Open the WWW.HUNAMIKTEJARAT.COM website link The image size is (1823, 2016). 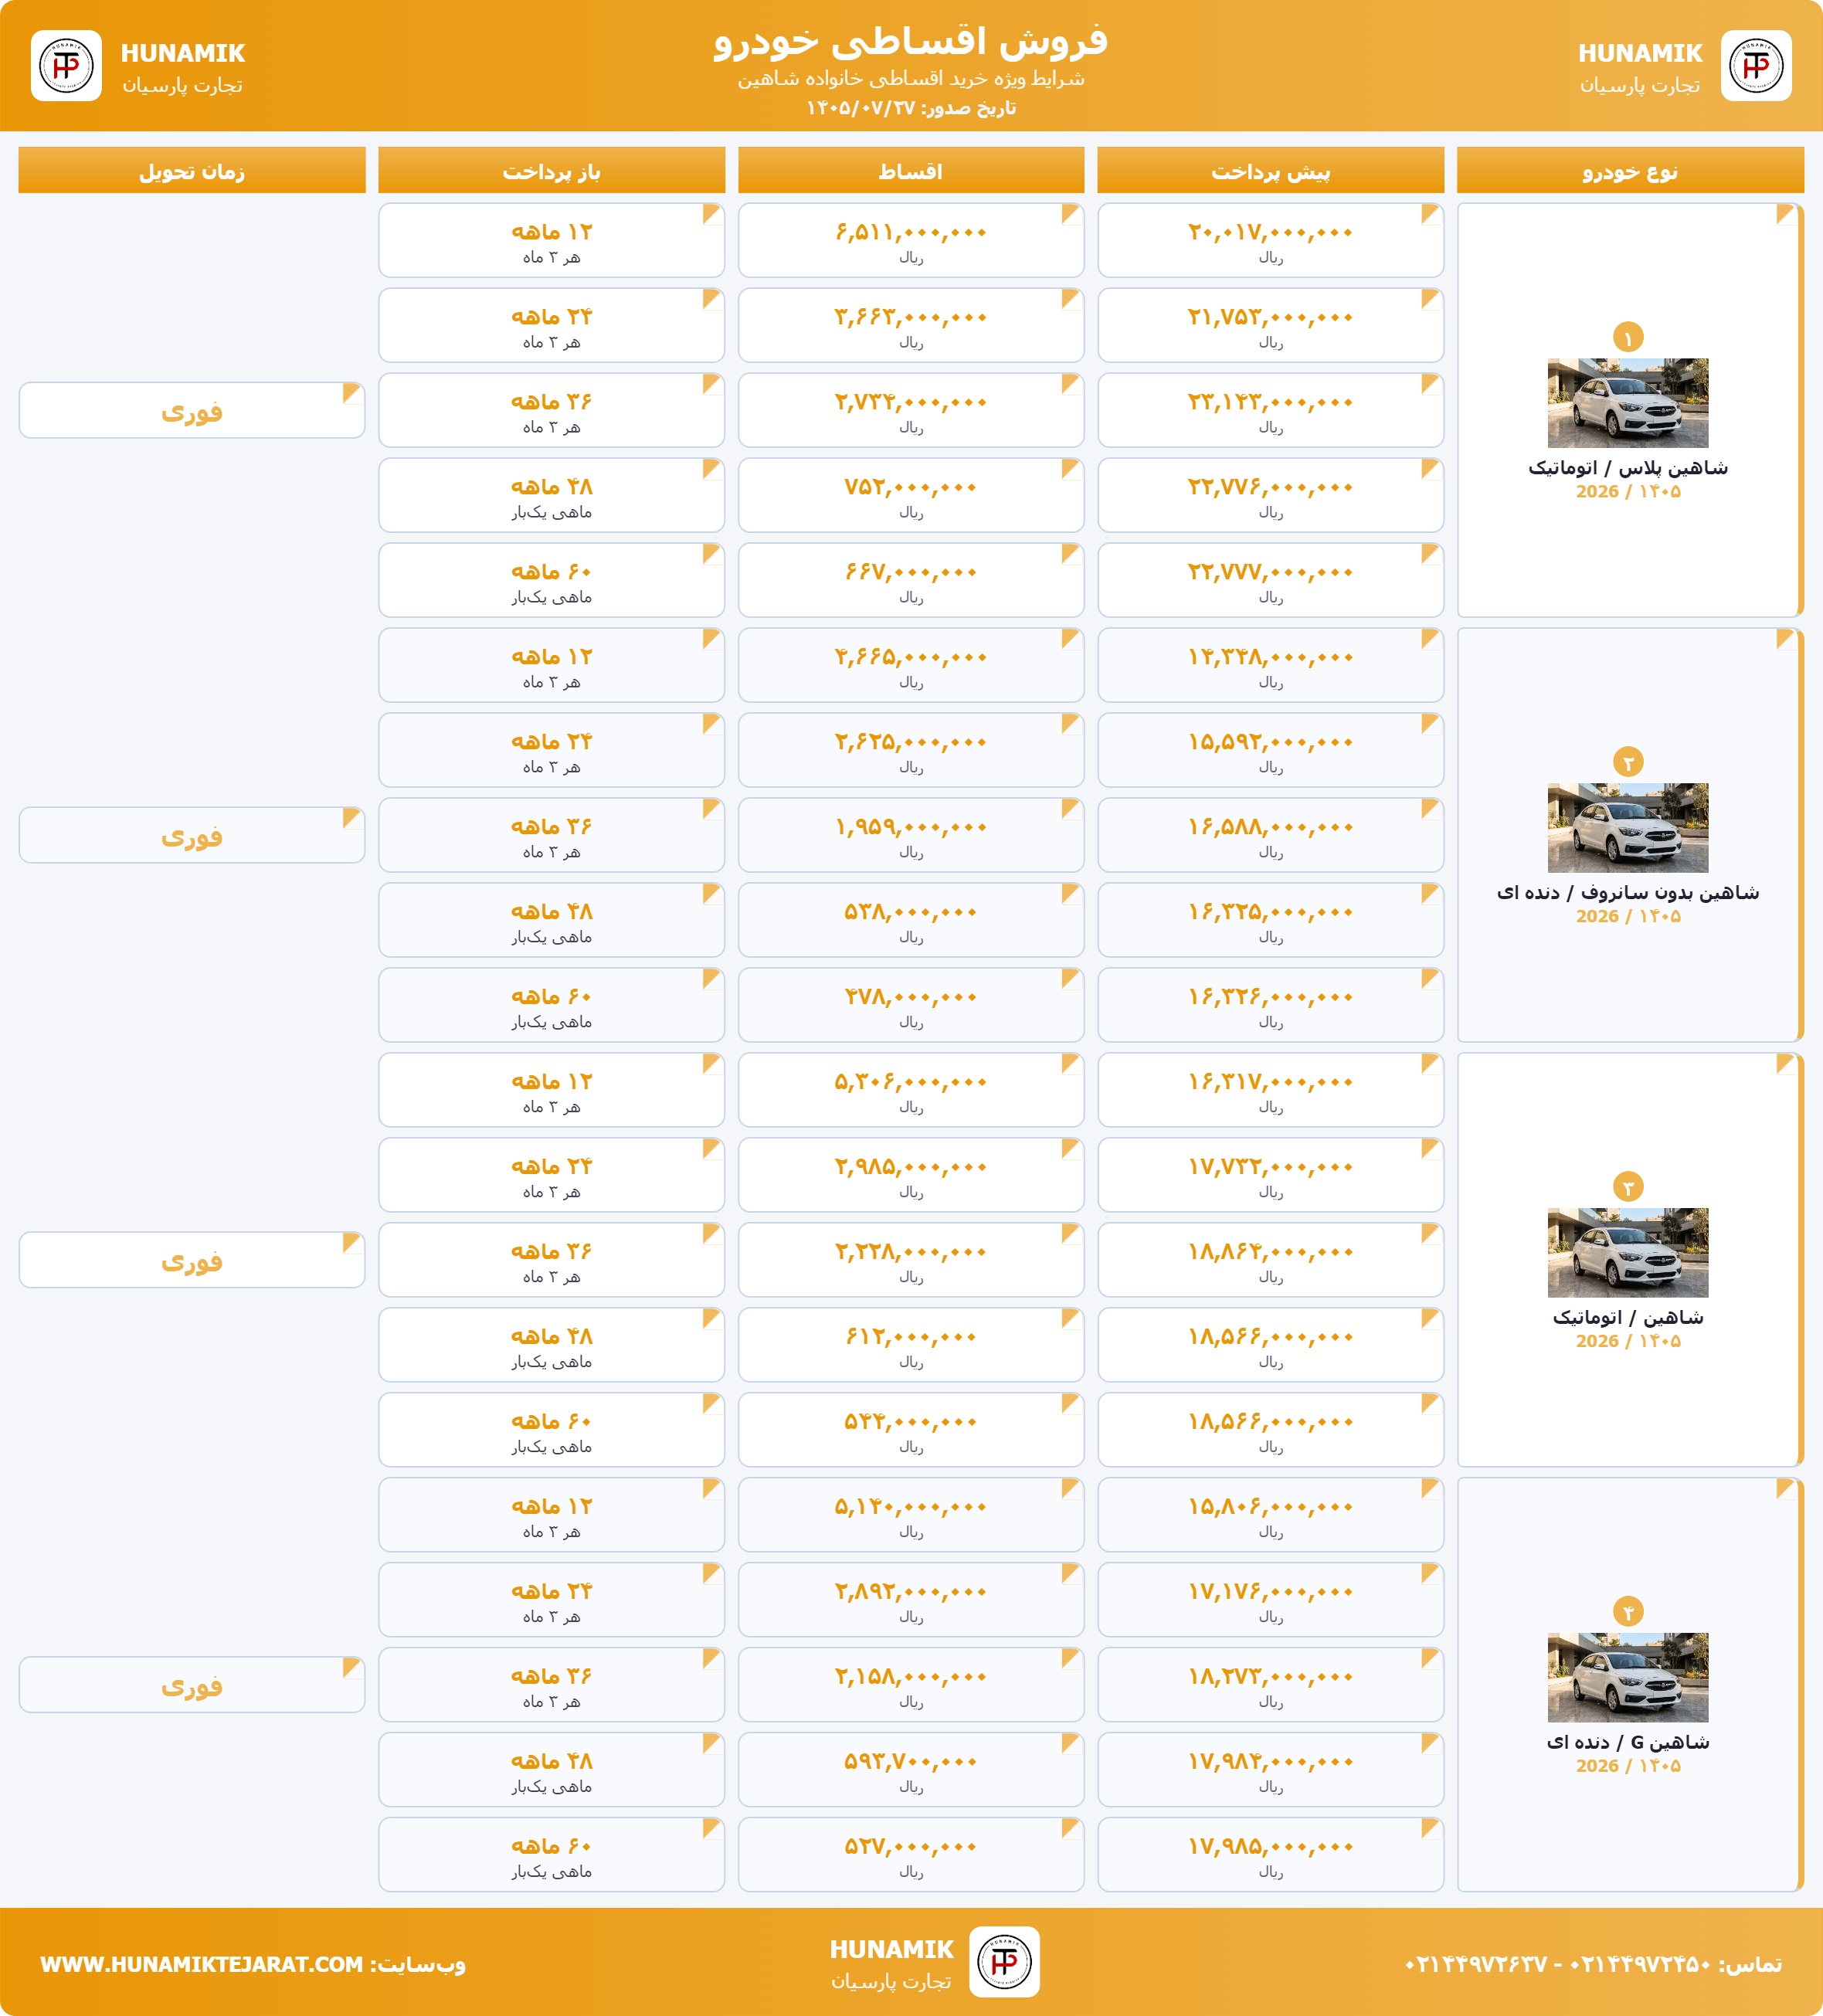point(201,1964)
